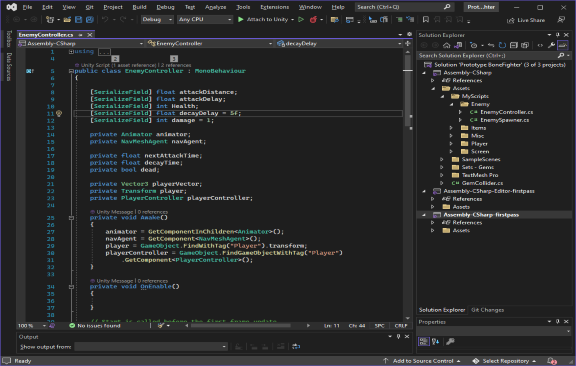Image resolution: width=576 pixels, height=366 pixels.
Task: Switch to the Git Changes tab
Action: coord(487,310)
